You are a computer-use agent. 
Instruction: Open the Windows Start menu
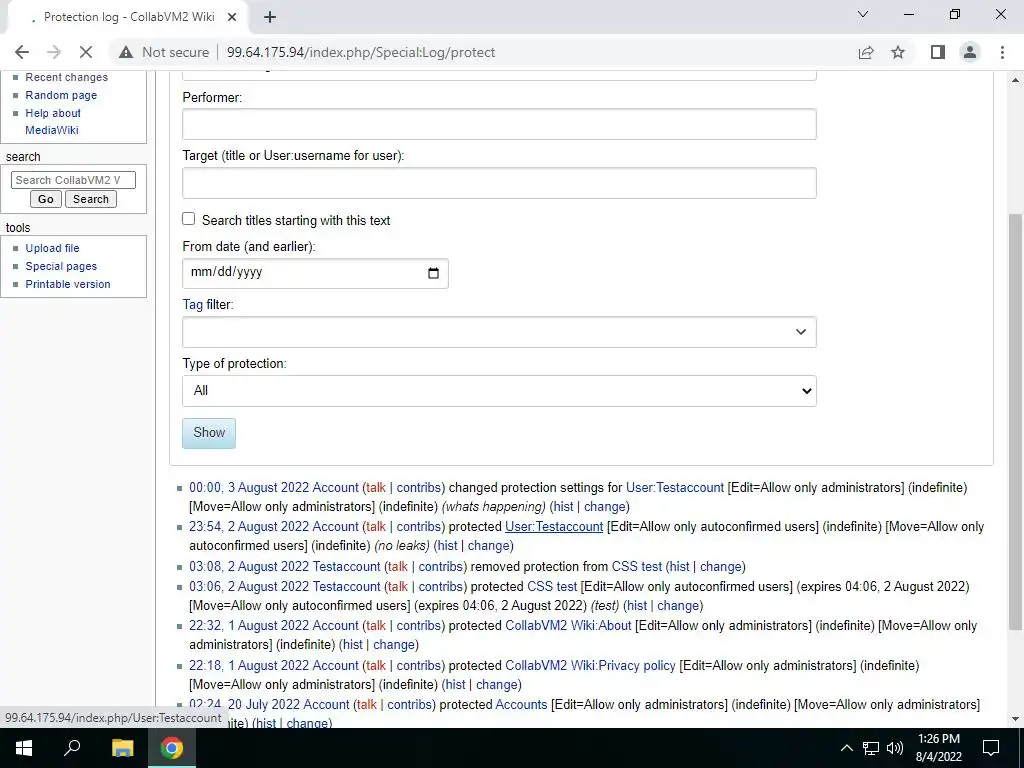tap(24, 748)
